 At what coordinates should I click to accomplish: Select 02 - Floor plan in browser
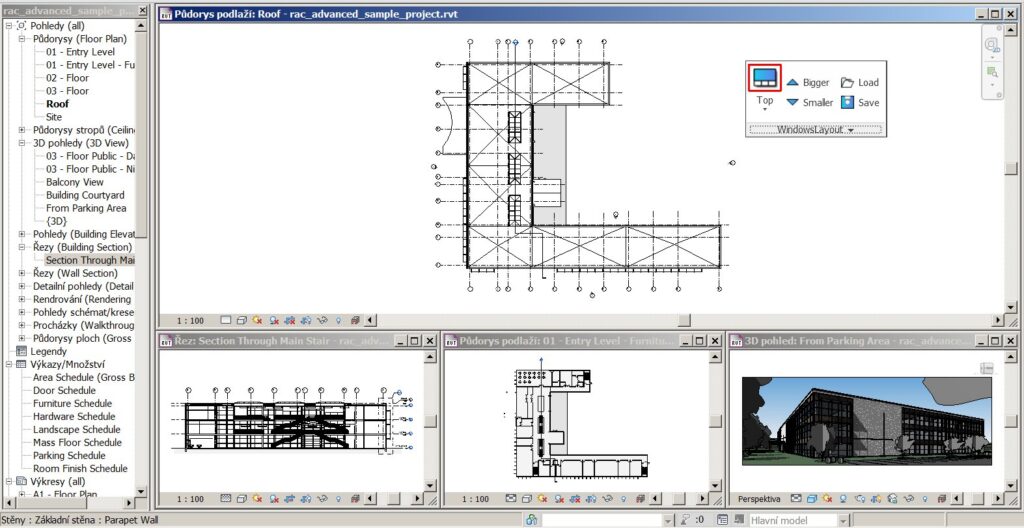click(x=67, y=78)
